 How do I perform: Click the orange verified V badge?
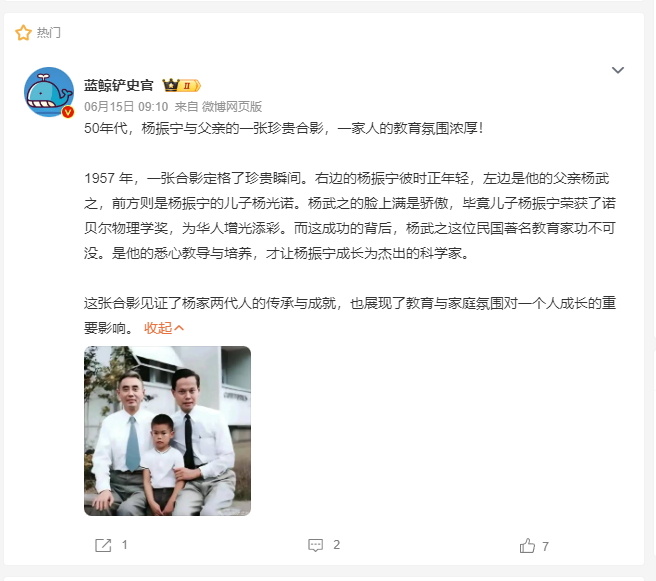tap(68, 112)
